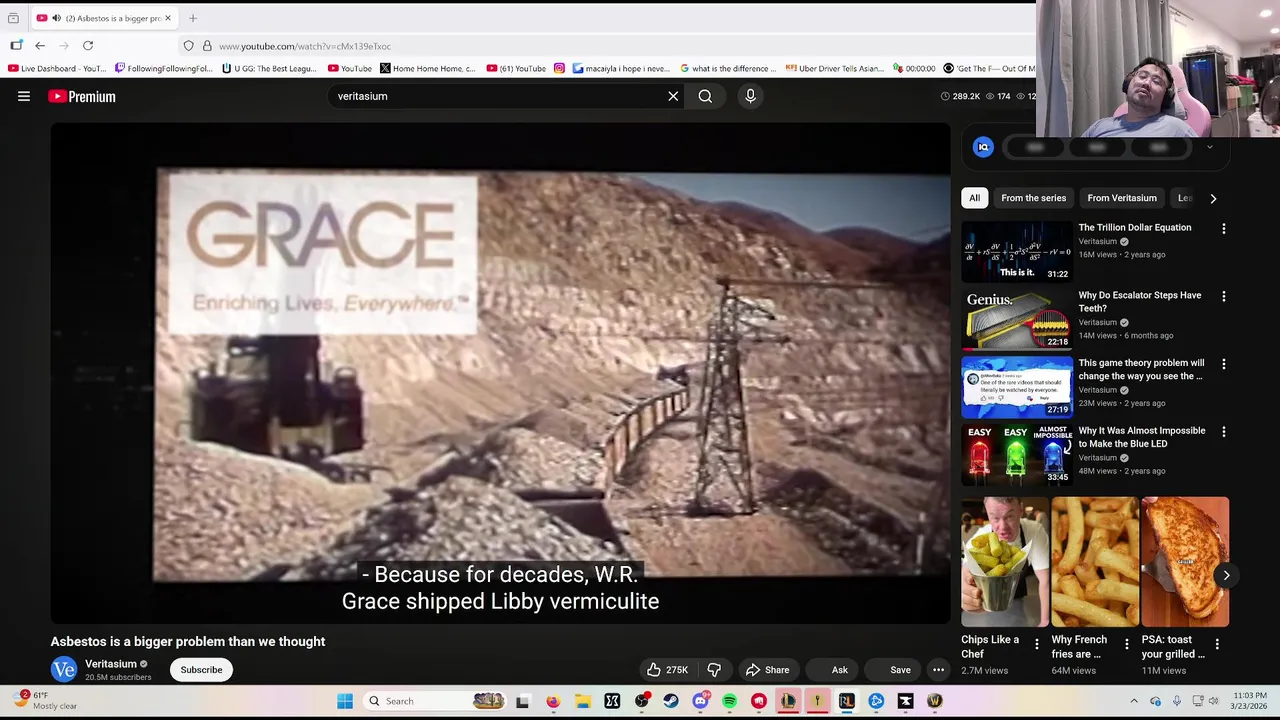This screenshot has width=1280, height=720.
Task: Select the From the series chip
Action: (1033, 198)
